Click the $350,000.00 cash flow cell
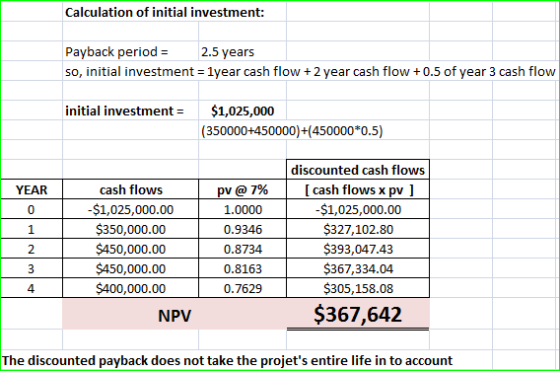560x371 pixels. (131, 229)
